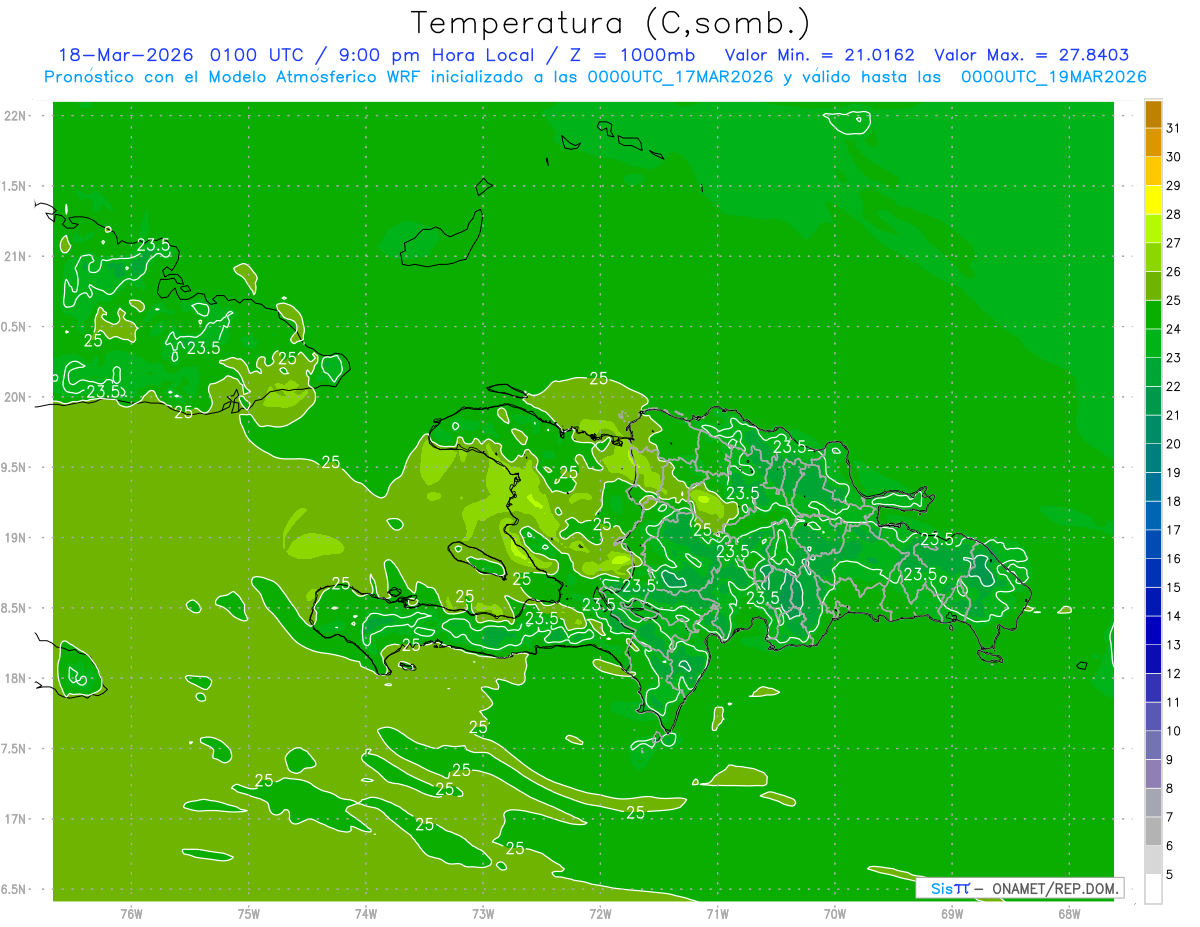Click the "Valor Min. = 21.0162" readout
Screen dimensions: 1200x927
[x=820, y=55]
